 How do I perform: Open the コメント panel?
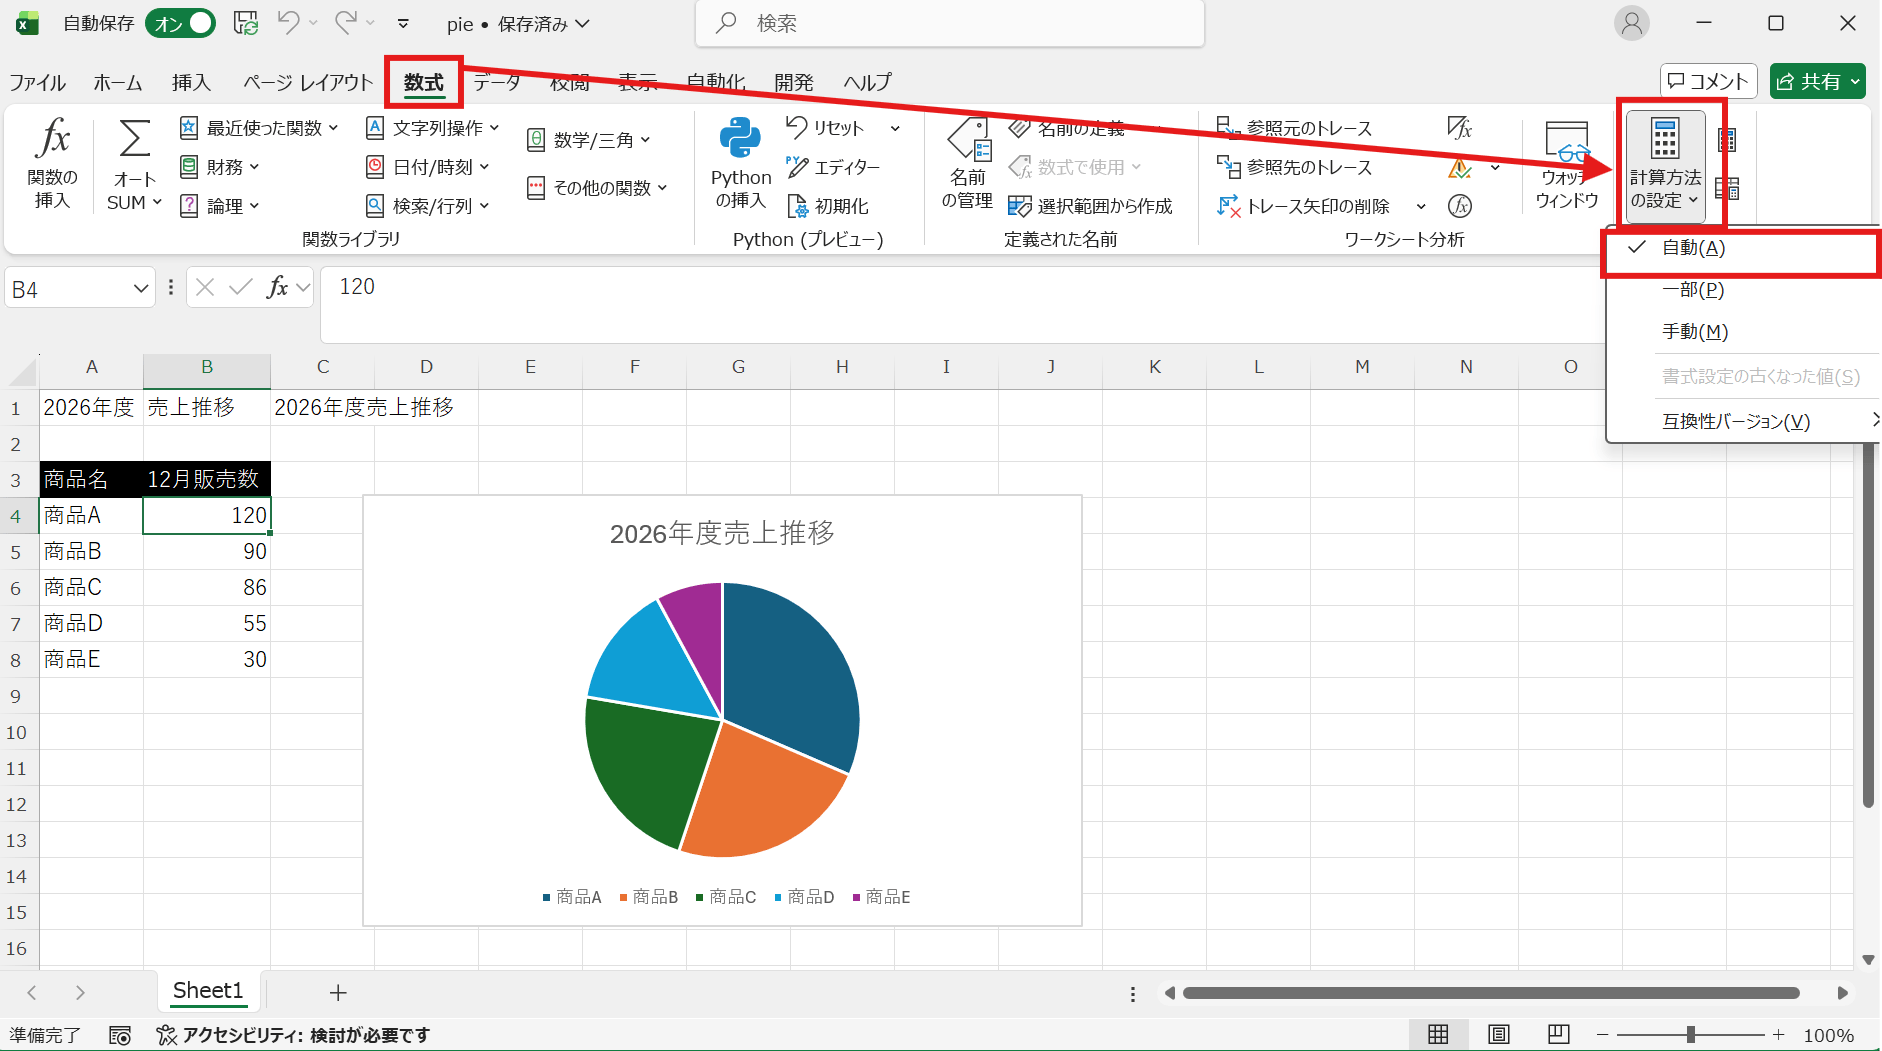pos(1707,81)
